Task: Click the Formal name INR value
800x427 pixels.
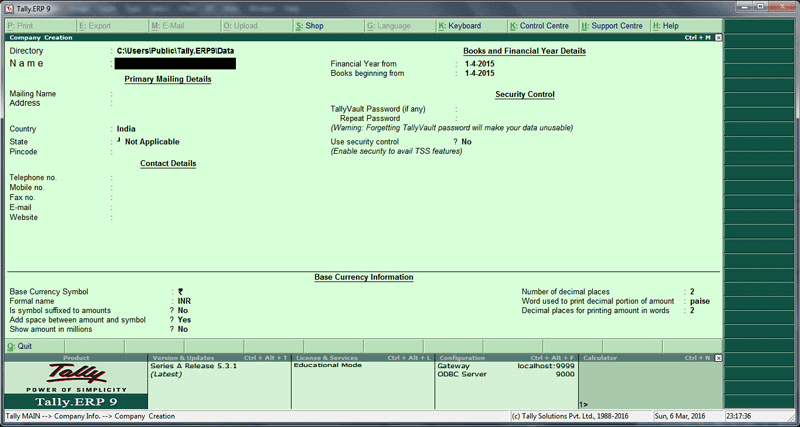Action: click(184, 302)
